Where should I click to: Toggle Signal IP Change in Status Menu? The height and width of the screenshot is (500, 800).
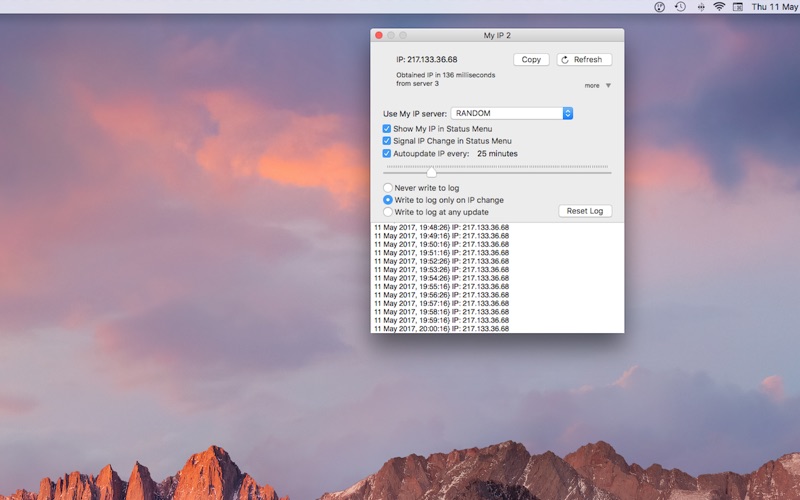coord(387,141)
